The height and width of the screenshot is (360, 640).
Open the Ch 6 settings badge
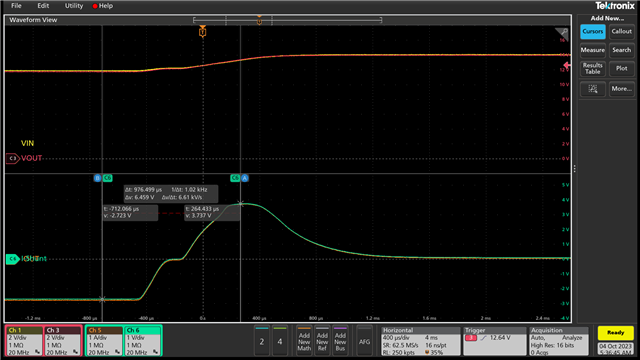pos(143,341)
